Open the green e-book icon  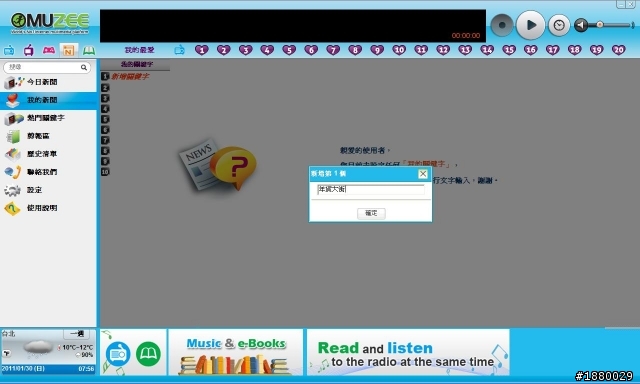[89, 51]
